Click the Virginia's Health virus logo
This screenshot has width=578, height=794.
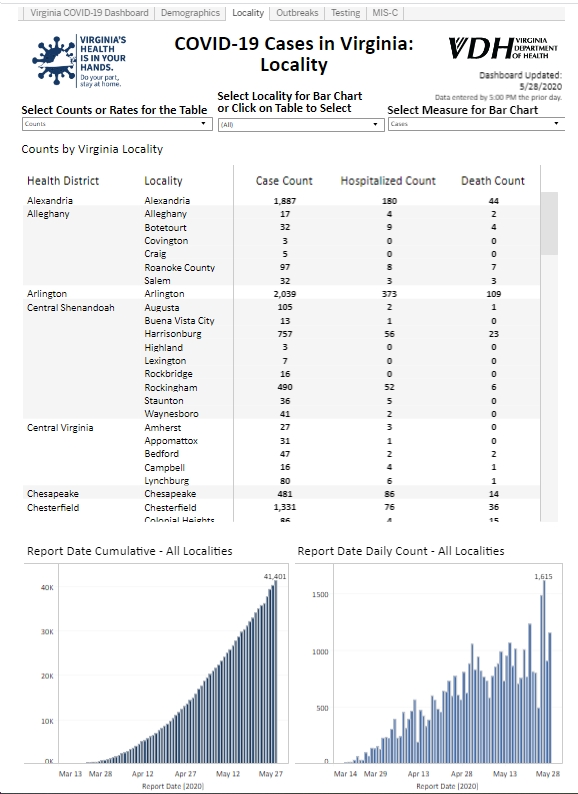[x=79, y=61]
